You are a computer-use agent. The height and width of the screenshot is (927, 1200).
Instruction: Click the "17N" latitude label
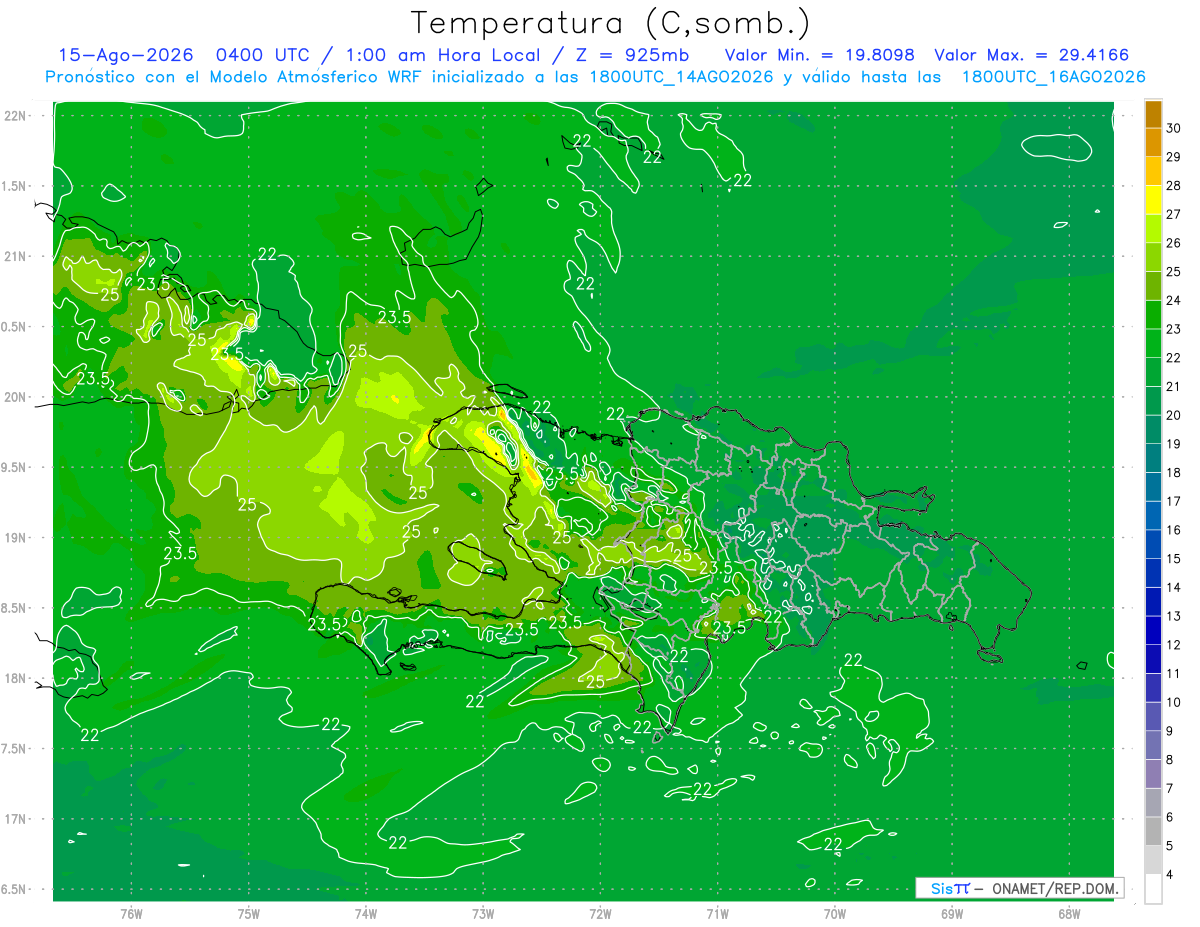[x=15, y=819]
